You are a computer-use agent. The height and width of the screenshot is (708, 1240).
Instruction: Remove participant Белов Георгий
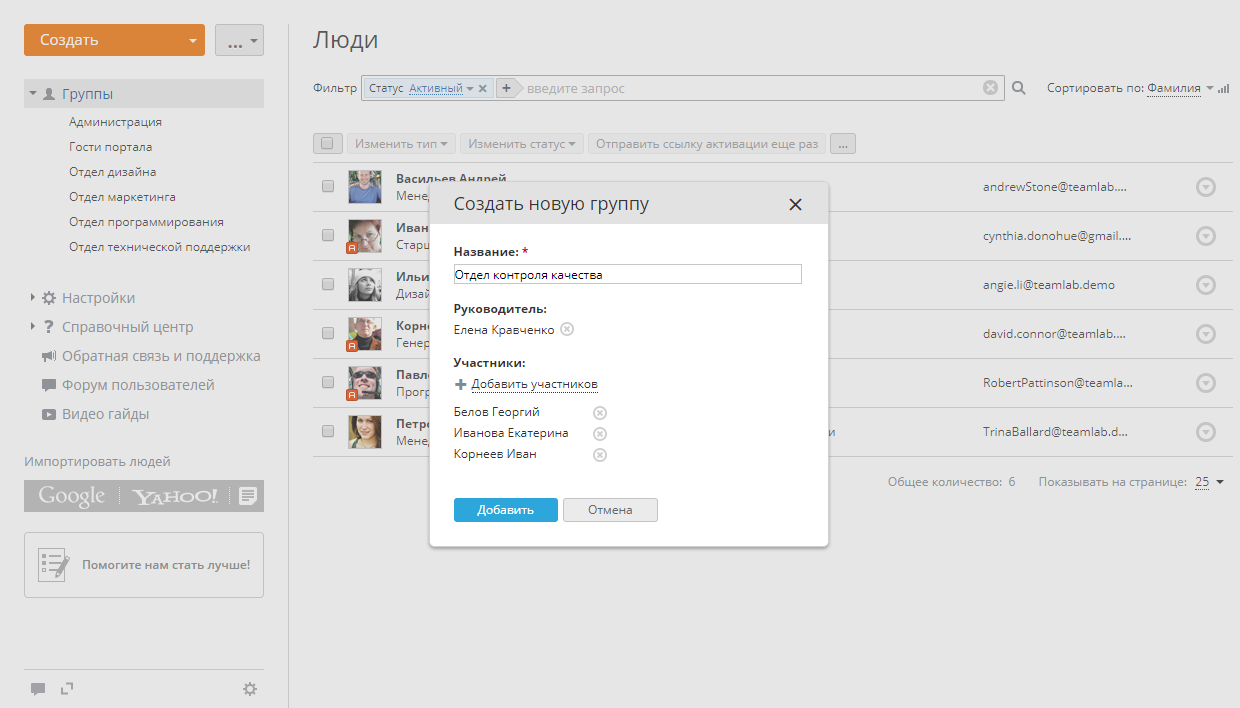click(600, 413)
